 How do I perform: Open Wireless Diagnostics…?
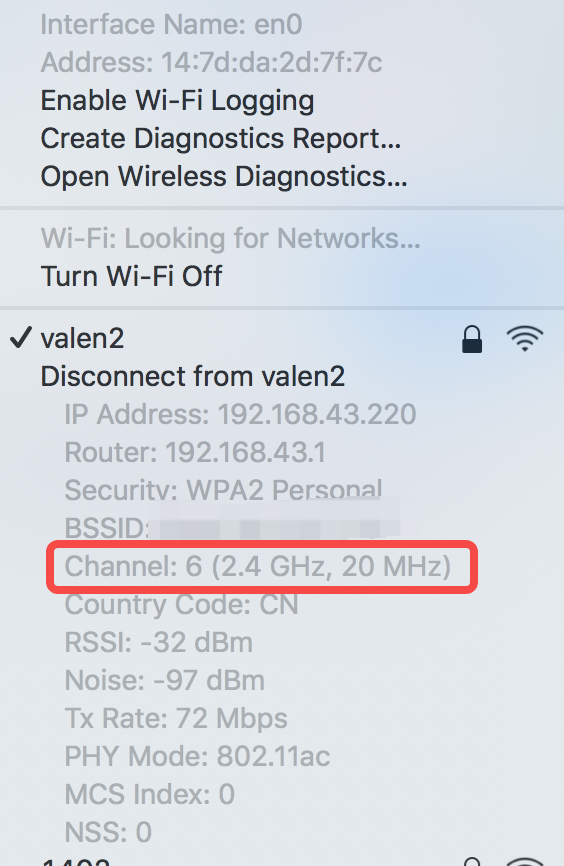click(x=224, y=177)
